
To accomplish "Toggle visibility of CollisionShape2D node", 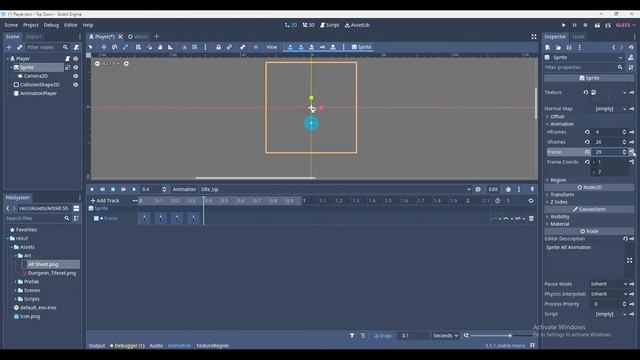I will point(76,84).
